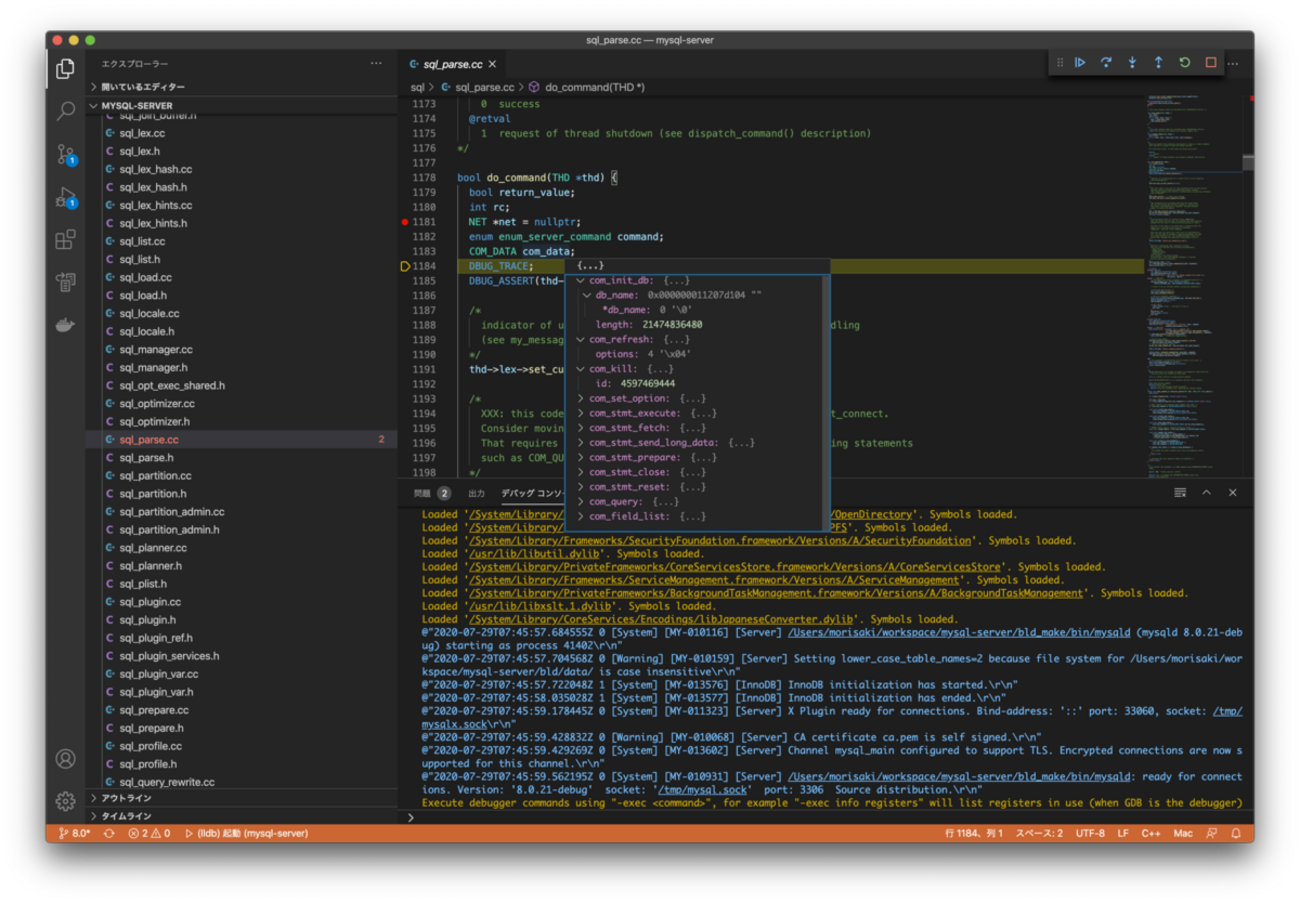The image size is (1300, 903).
Task: Expand the アウトライン section
Action: (x=126, y=798)
